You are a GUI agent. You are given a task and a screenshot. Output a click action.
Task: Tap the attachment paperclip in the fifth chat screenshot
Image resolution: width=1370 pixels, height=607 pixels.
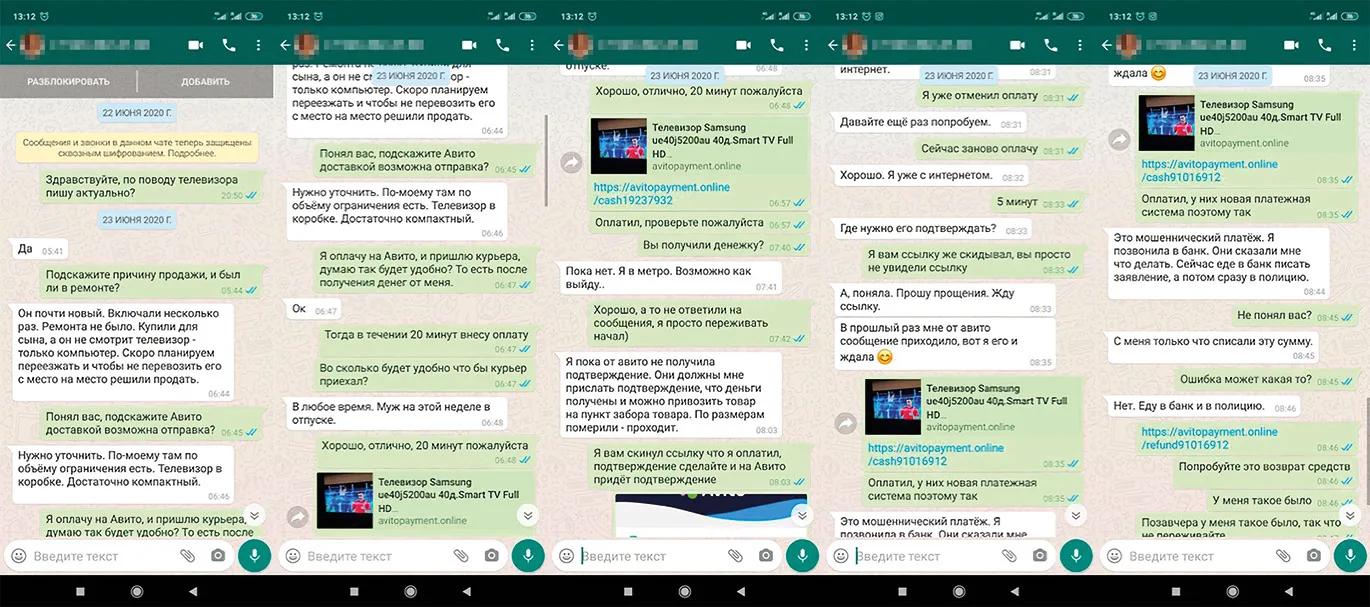(1283, 555)
